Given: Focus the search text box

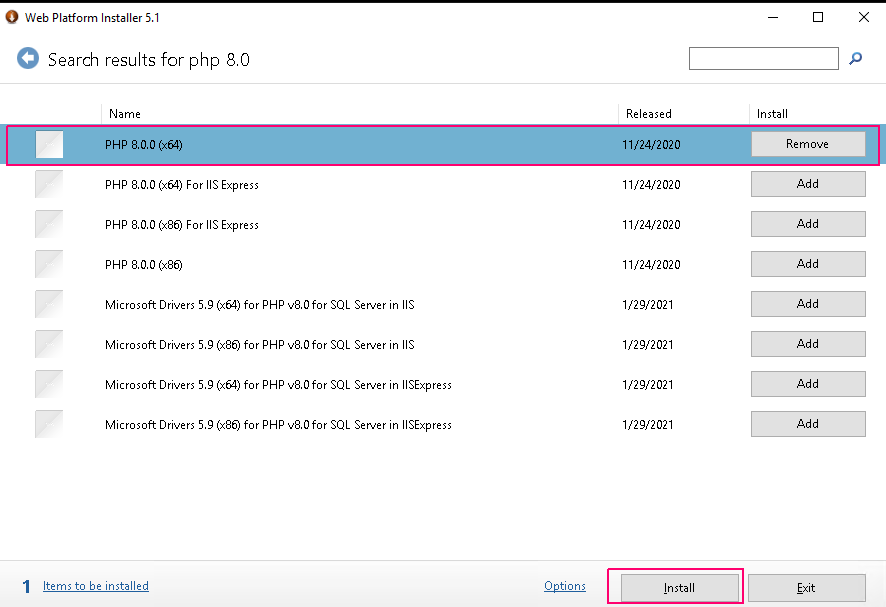Looking at the screenshot, I should [763, 58].
